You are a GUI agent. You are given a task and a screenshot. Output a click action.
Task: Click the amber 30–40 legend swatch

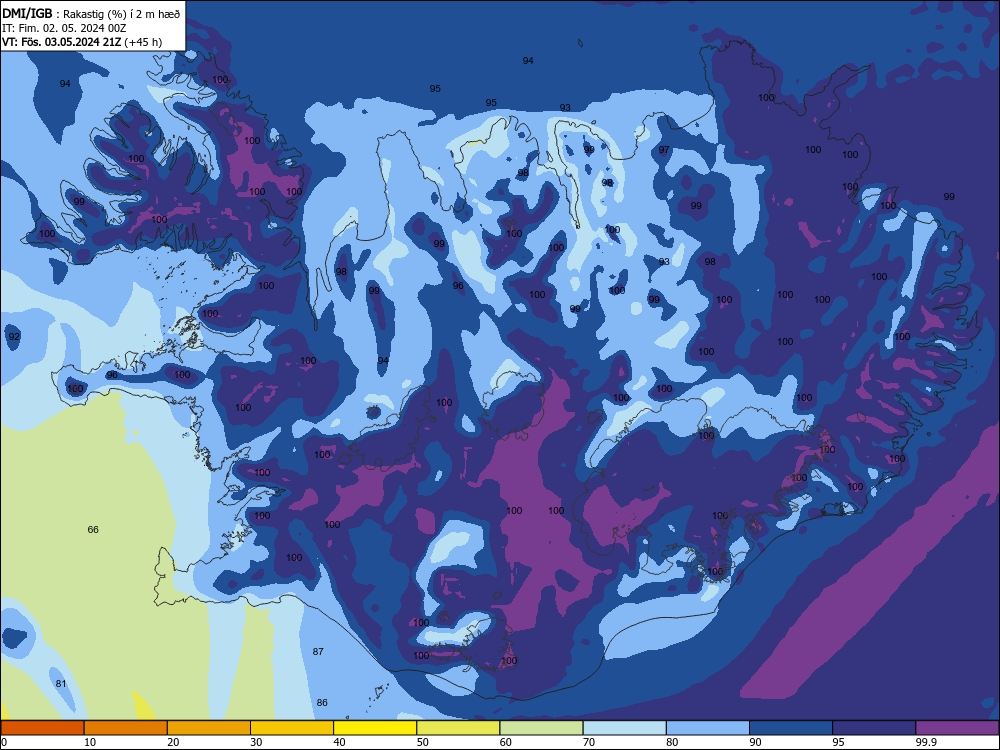click(292, 728)
